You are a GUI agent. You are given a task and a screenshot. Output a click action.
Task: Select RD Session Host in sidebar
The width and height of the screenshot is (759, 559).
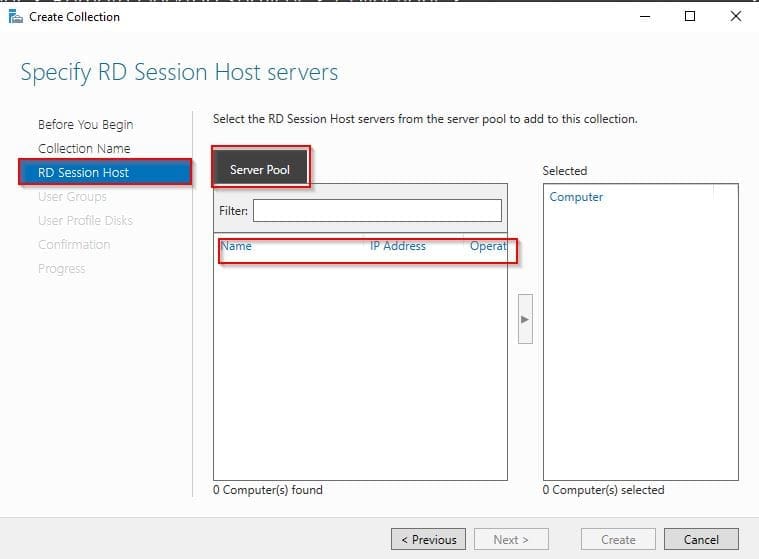[x=84, y=173]
